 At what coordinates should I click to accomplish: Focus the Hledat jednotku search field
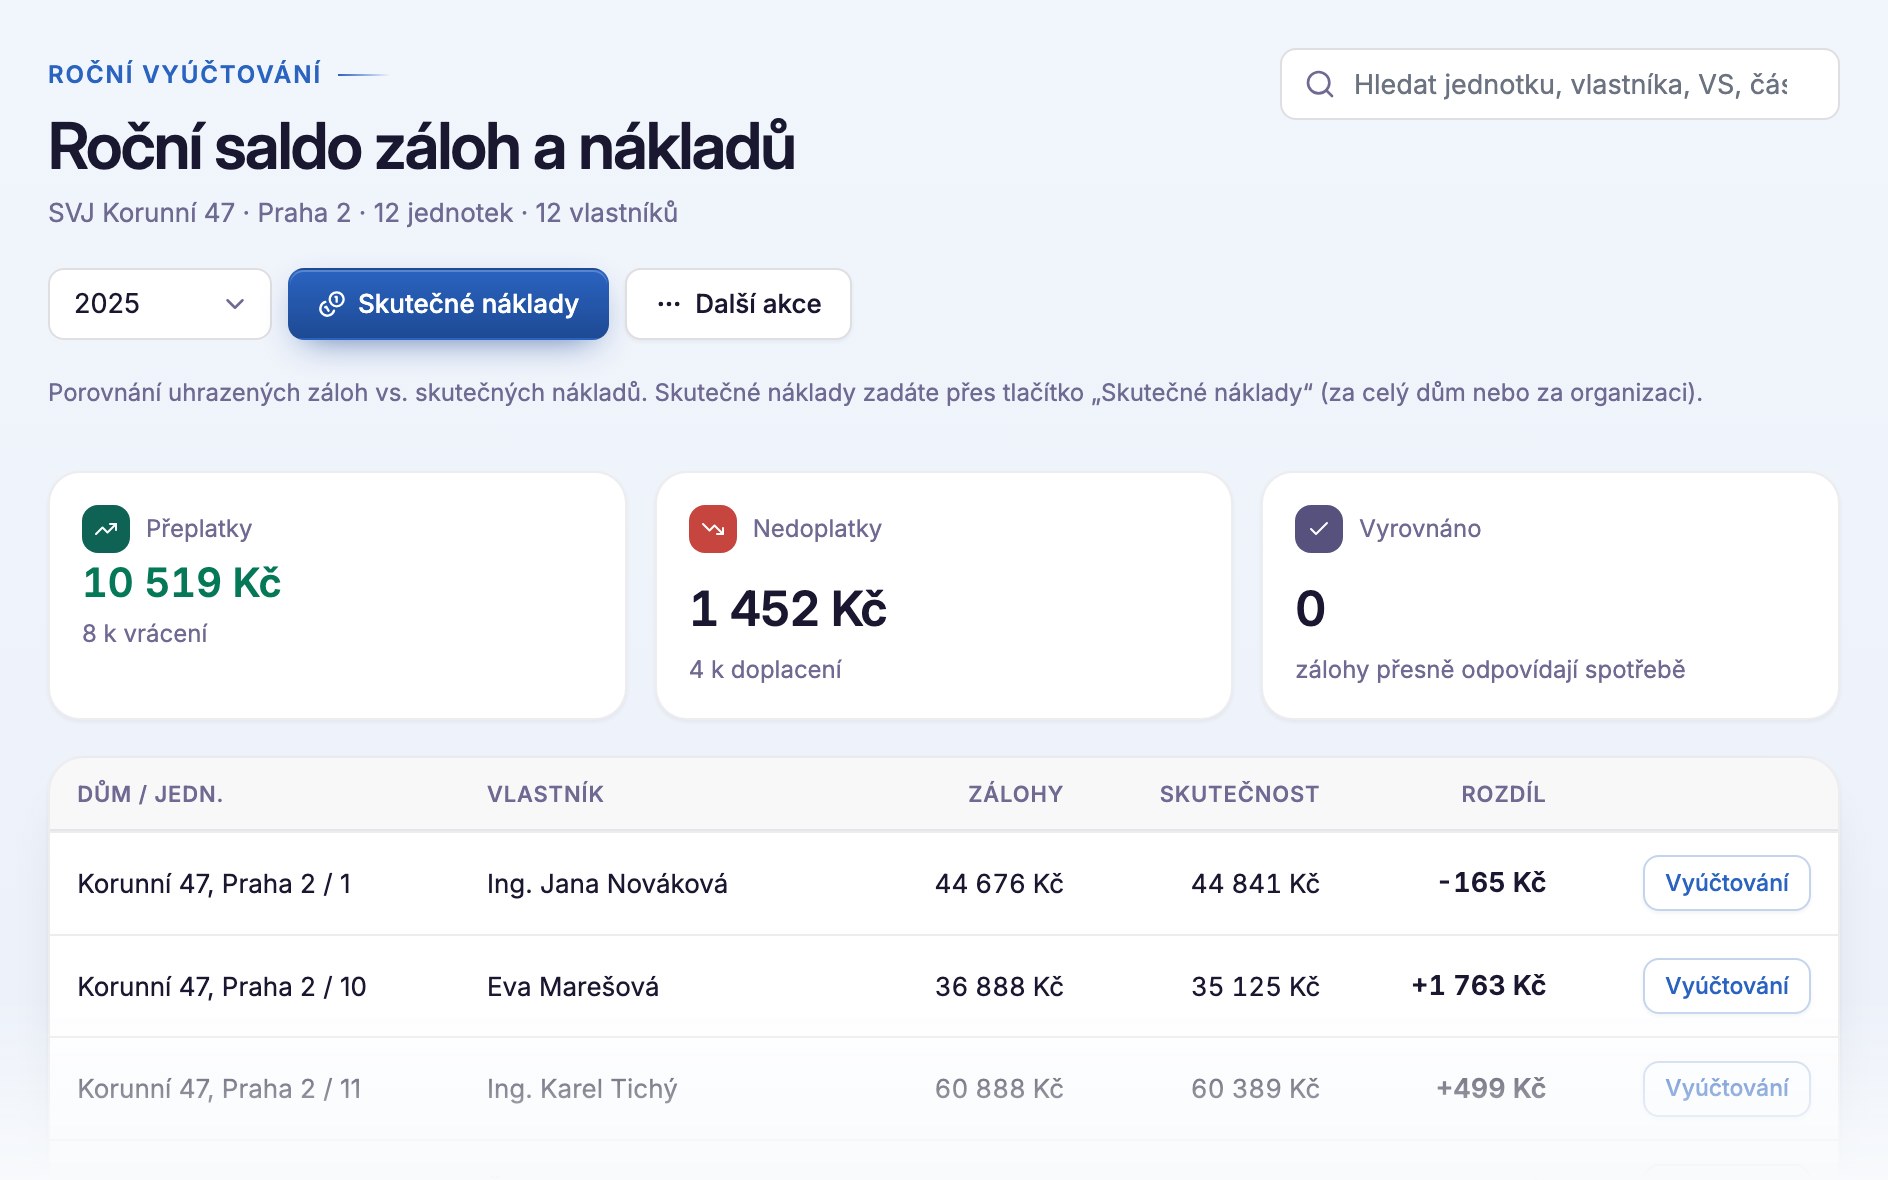[1560, 84]
